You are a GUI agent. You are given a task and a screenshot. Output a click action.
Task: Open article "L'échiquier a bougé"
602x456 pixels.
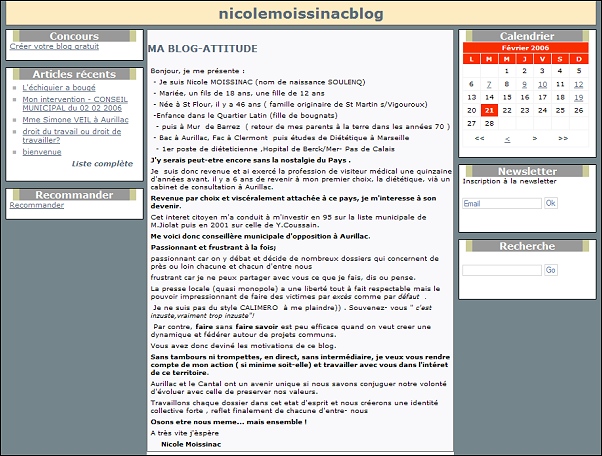point(60,88)
